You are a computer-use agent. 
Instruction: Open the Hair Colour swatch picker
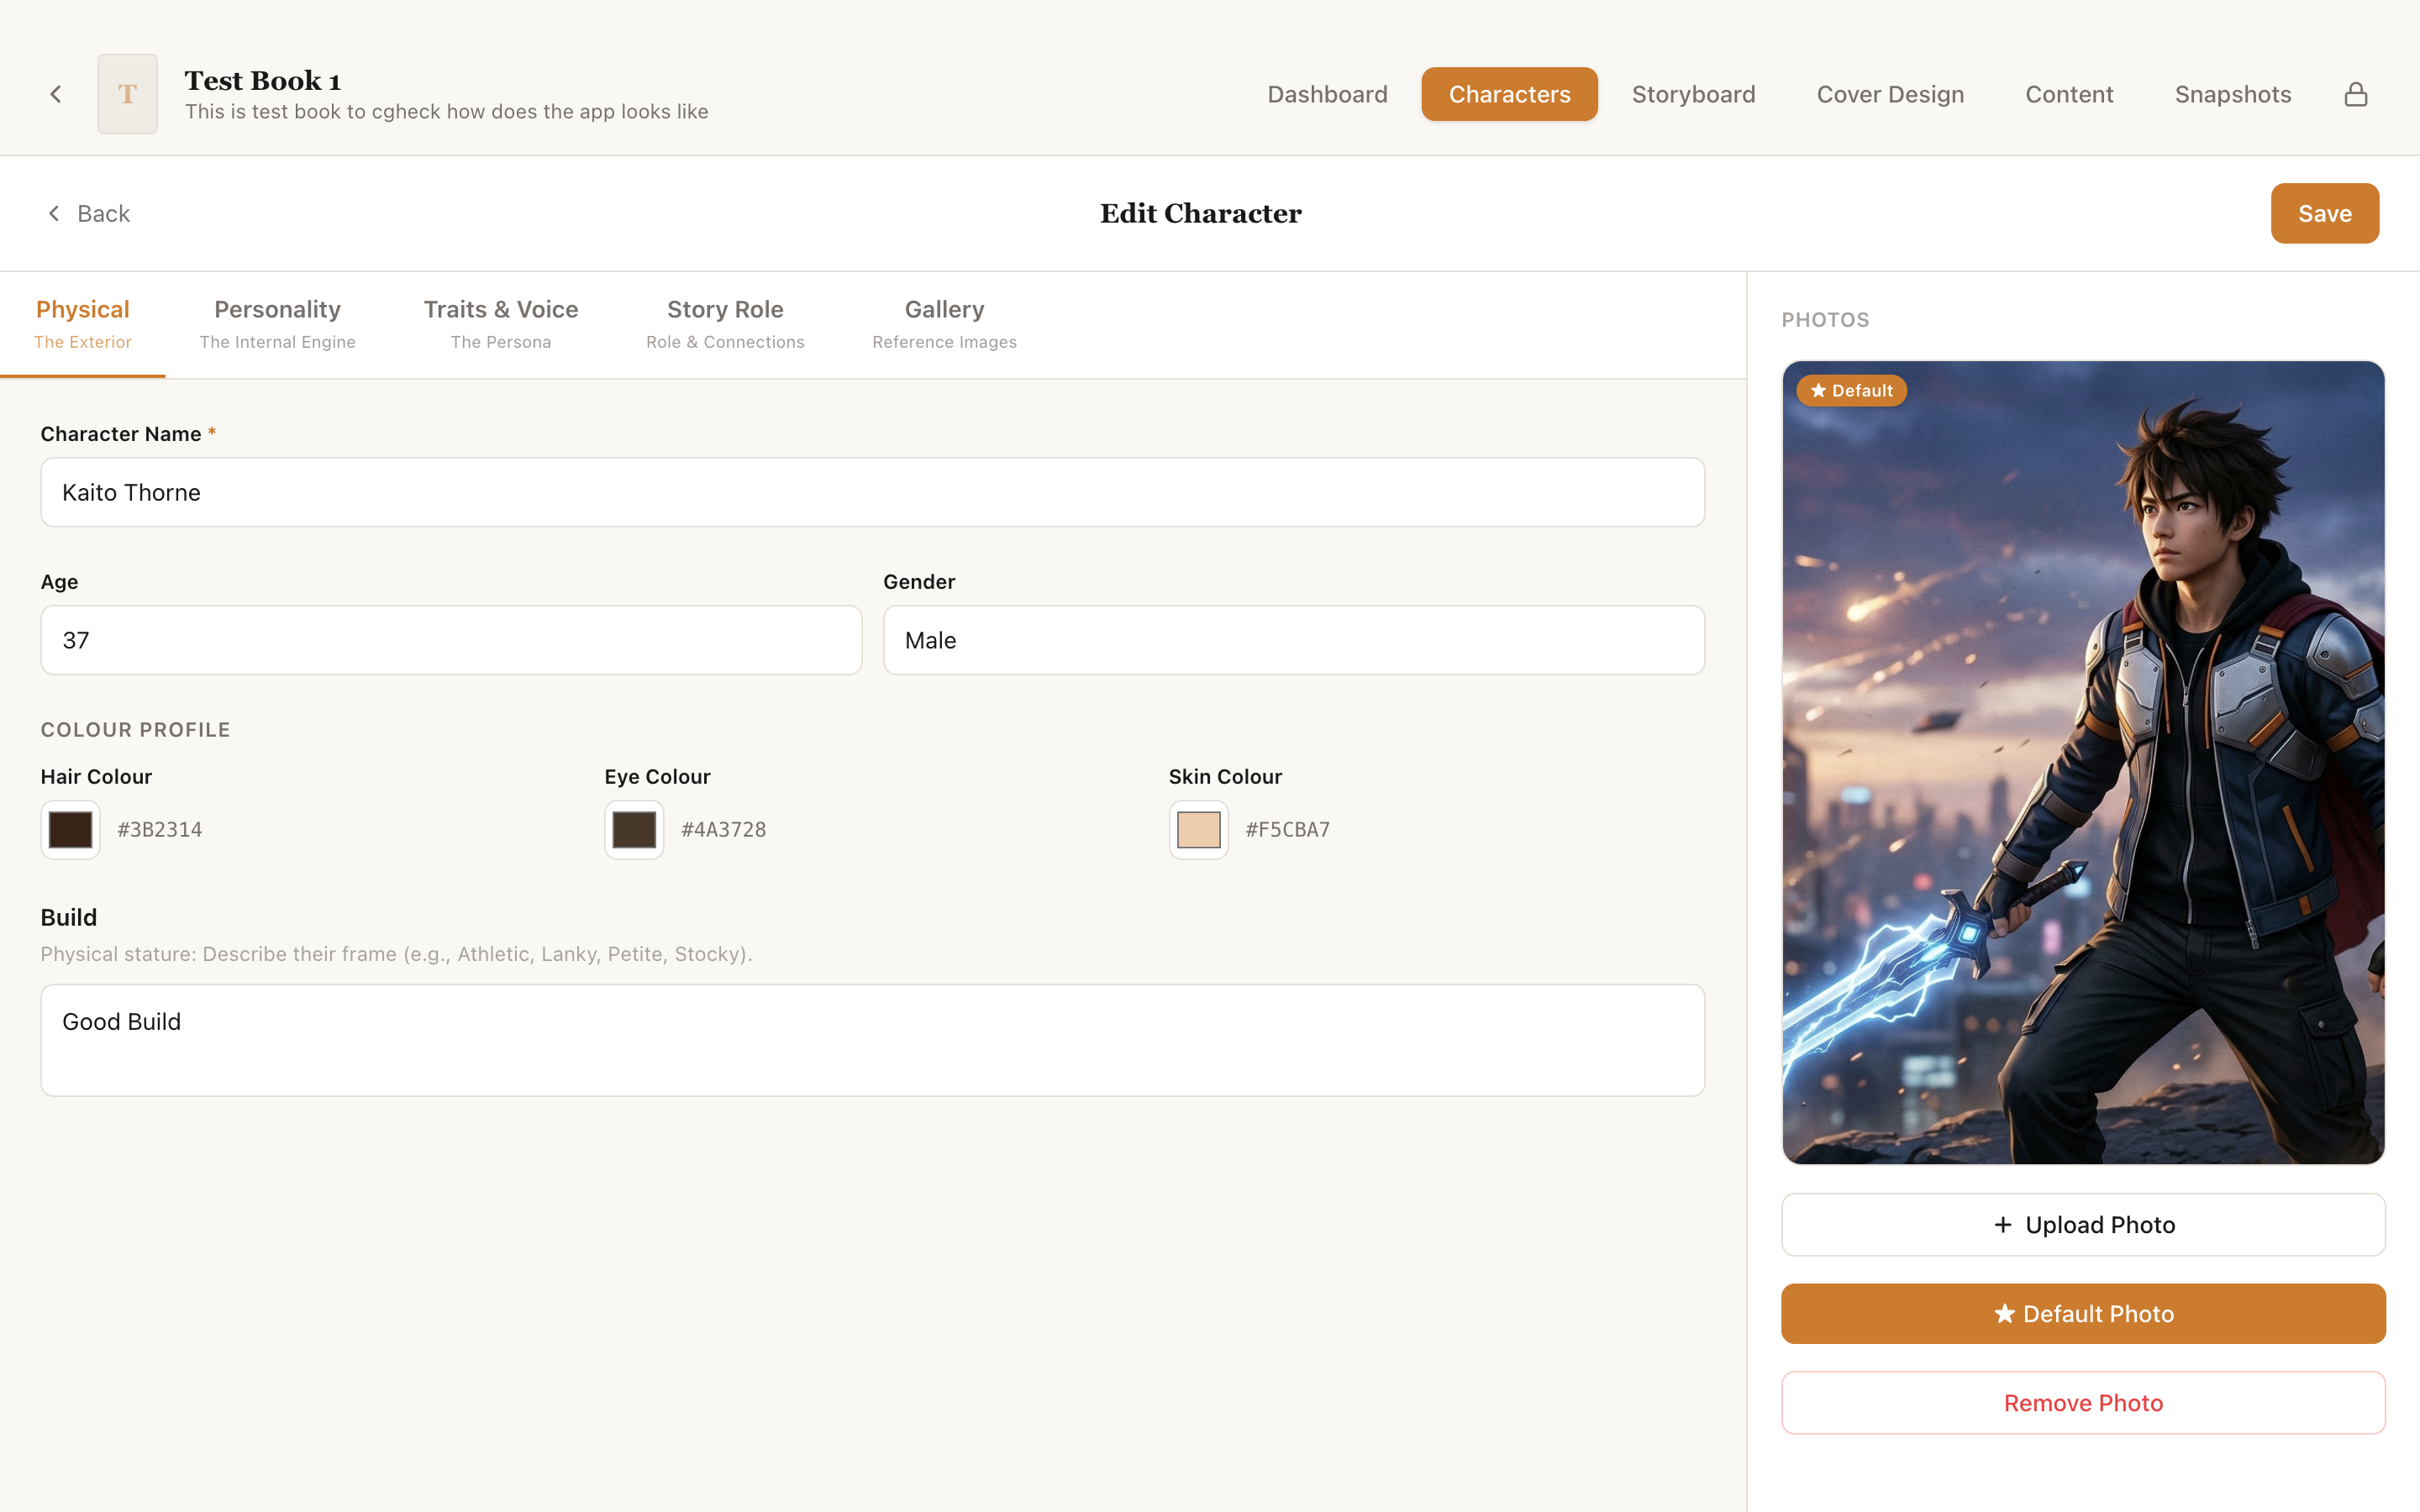(x=70, y=829)
